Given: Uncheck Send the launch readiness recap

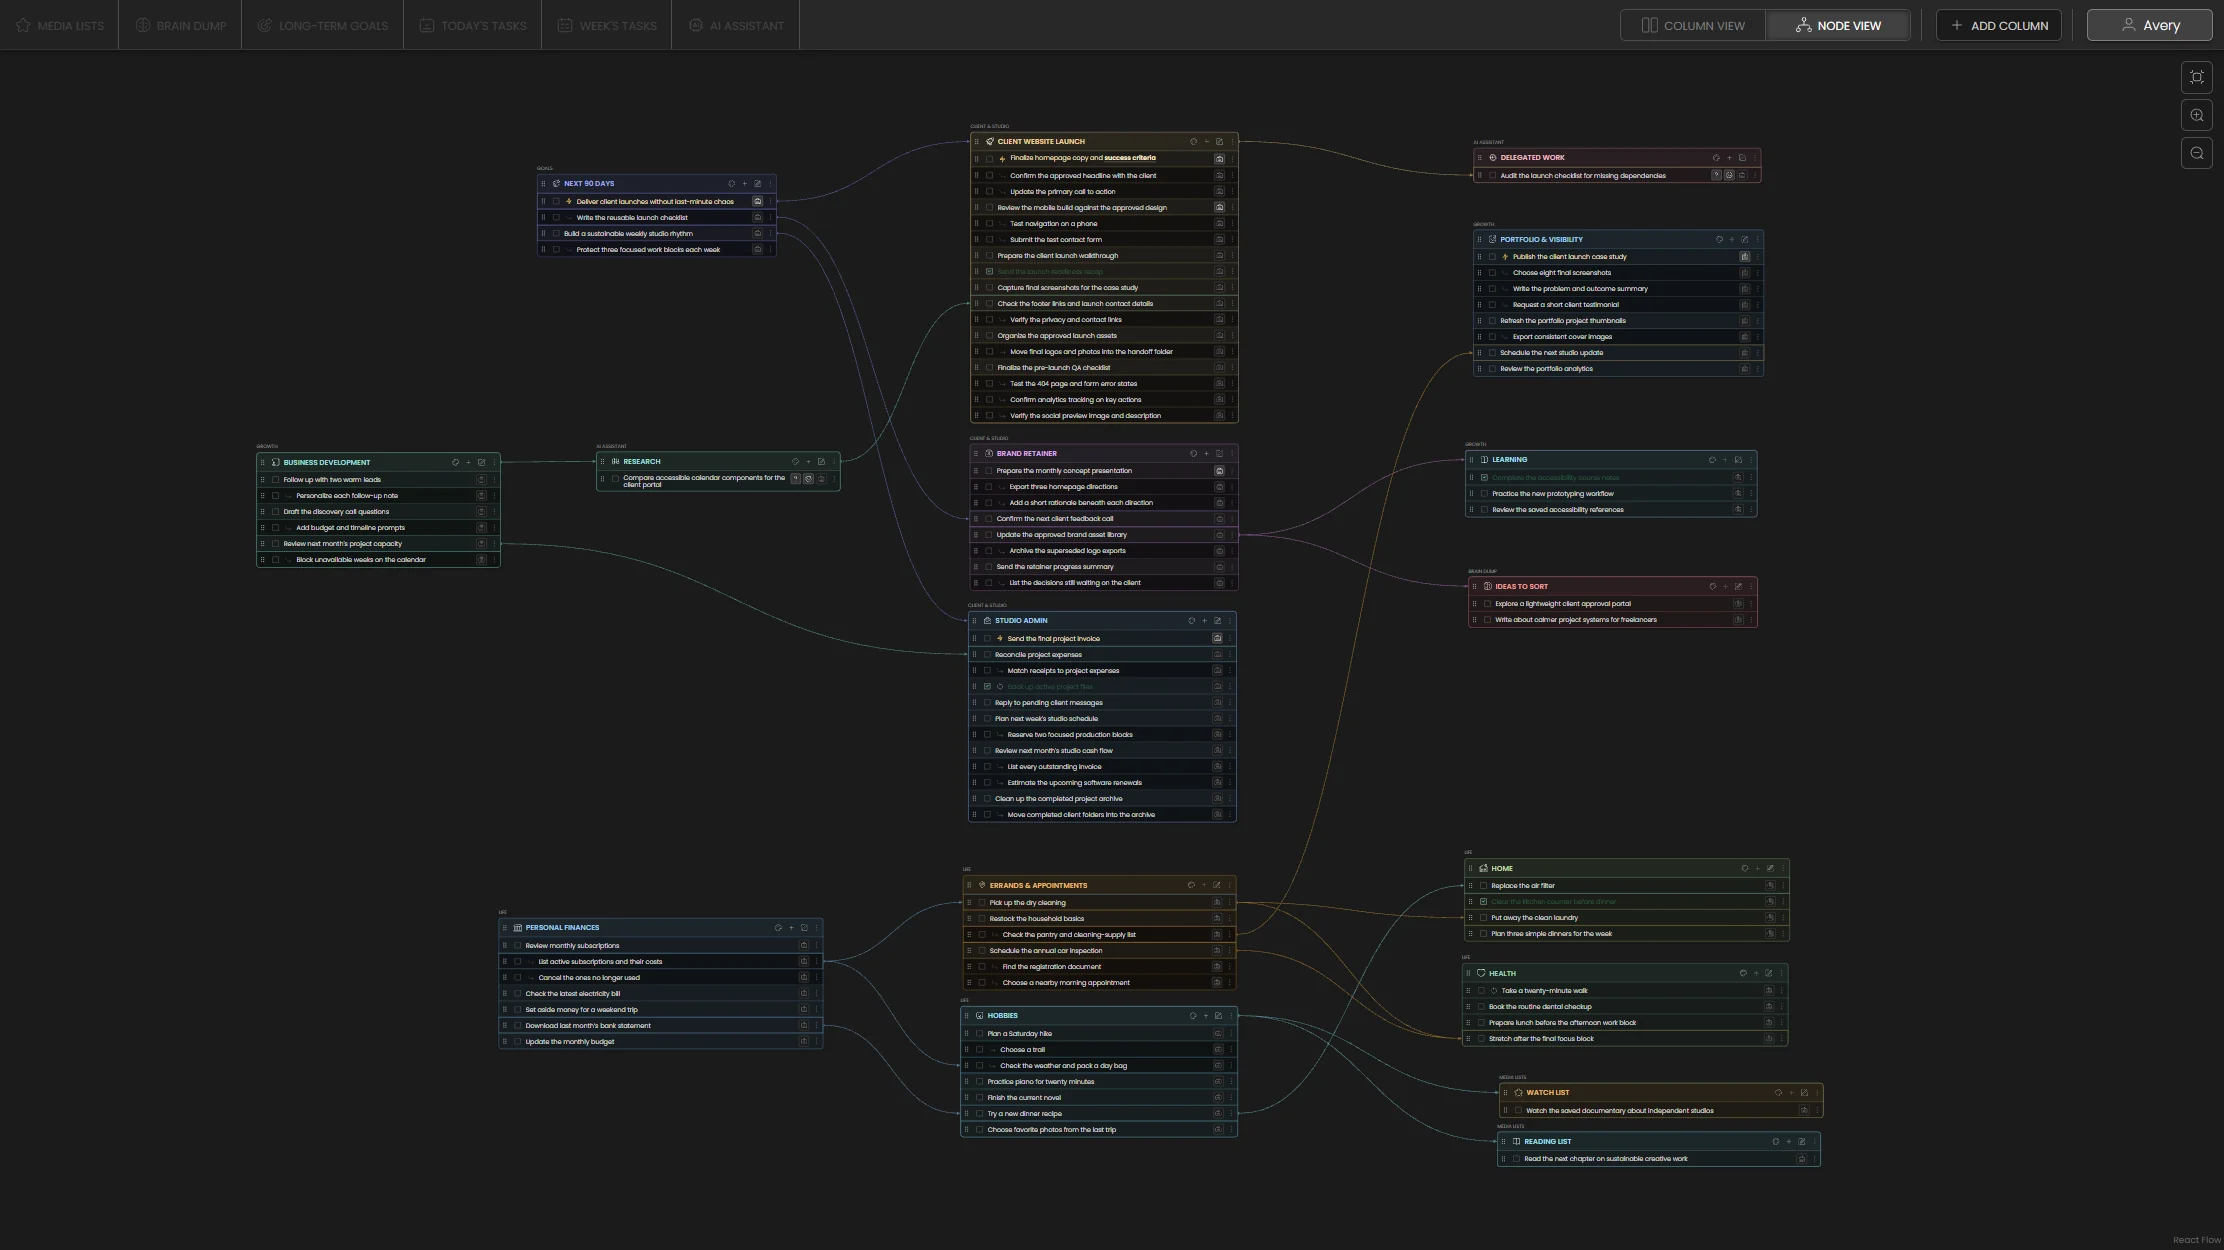Looking at the screenshot, I should [989, 272].
